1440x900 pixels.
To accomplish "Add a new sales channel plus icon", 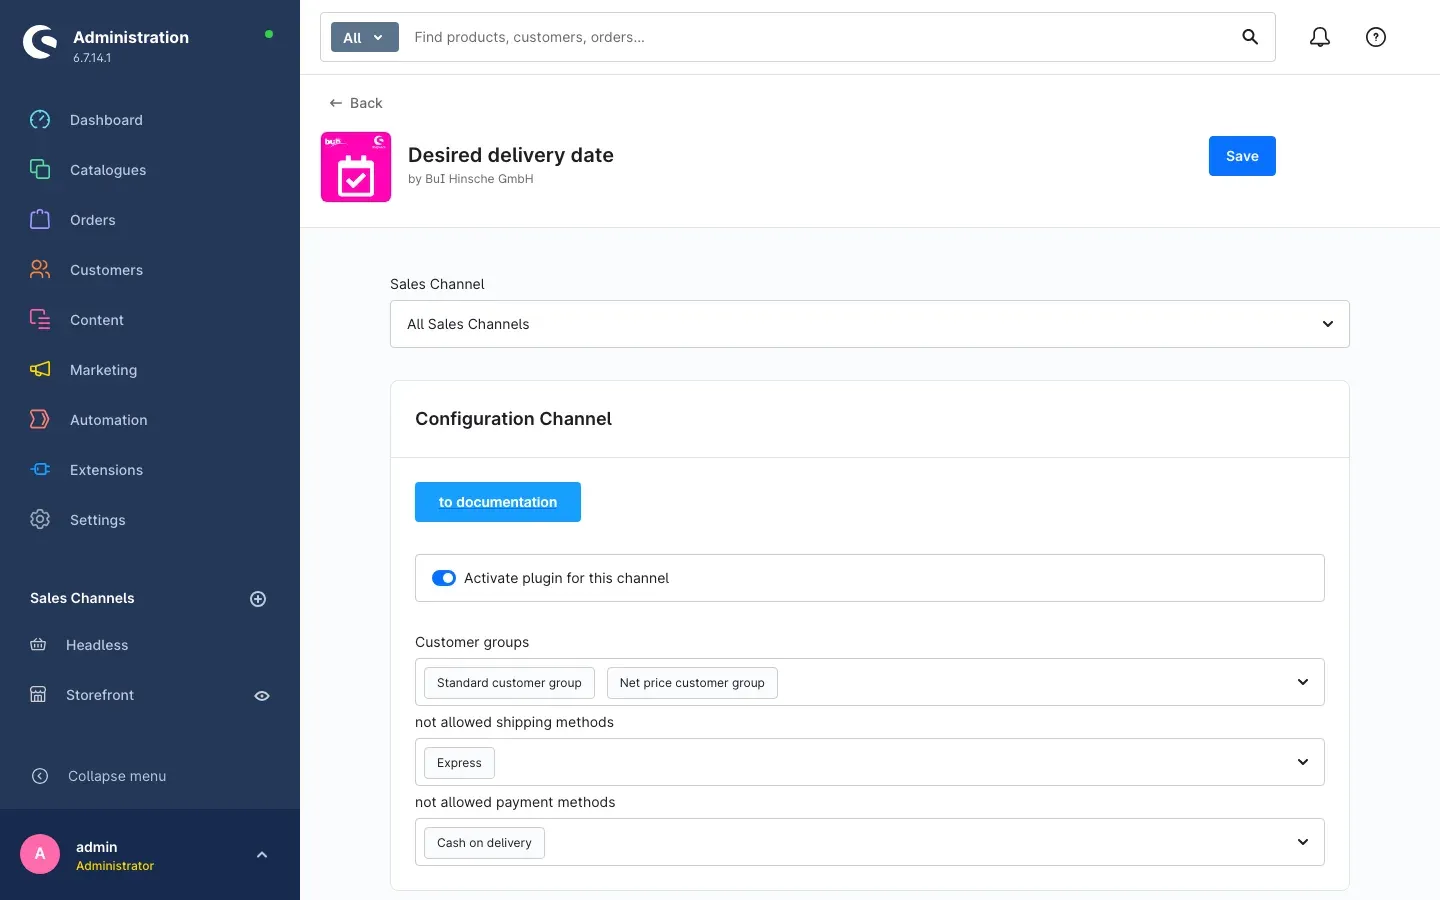I will (x=258, y=599).
